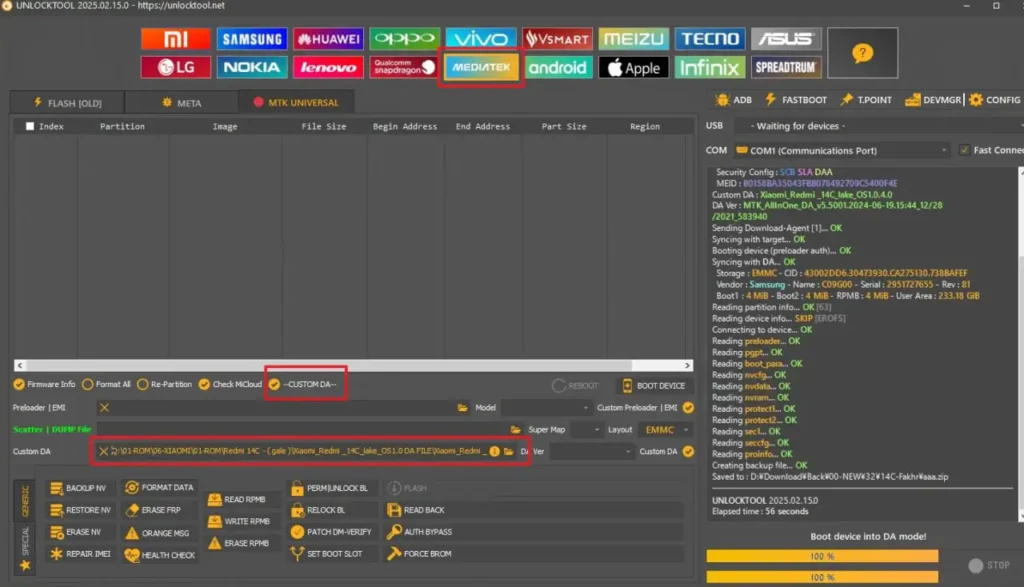Click the BOOT DEVICE button
Viewport: 1024px width, 587px height.
pyautogui.click(x=653, y=386)
